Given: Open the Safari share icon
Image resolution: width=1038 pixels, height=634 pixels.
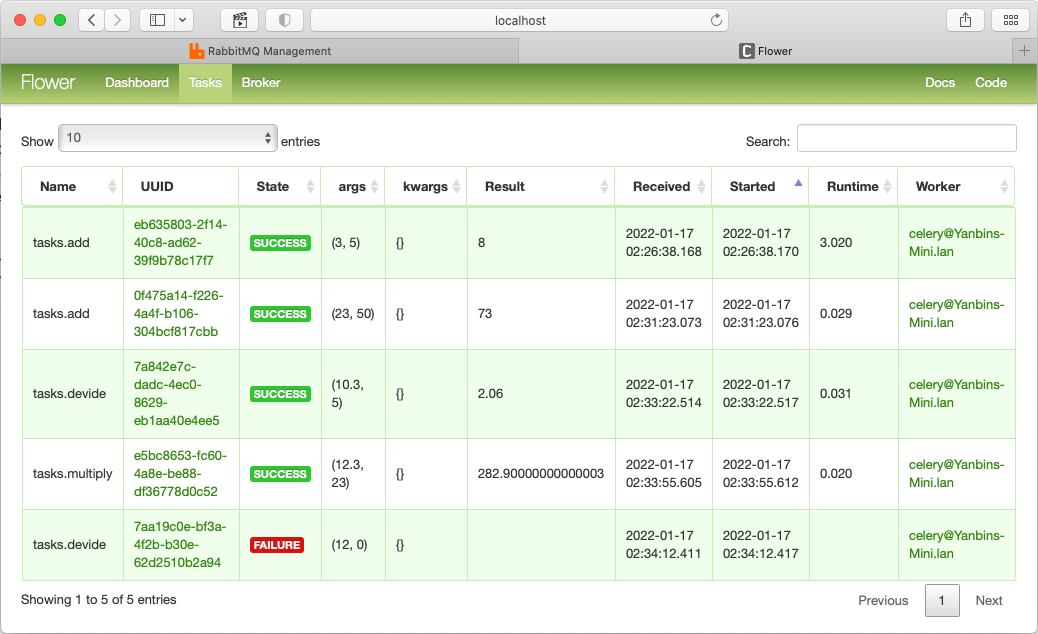Looking at the screenshot, I should click(x=965, y=20).
